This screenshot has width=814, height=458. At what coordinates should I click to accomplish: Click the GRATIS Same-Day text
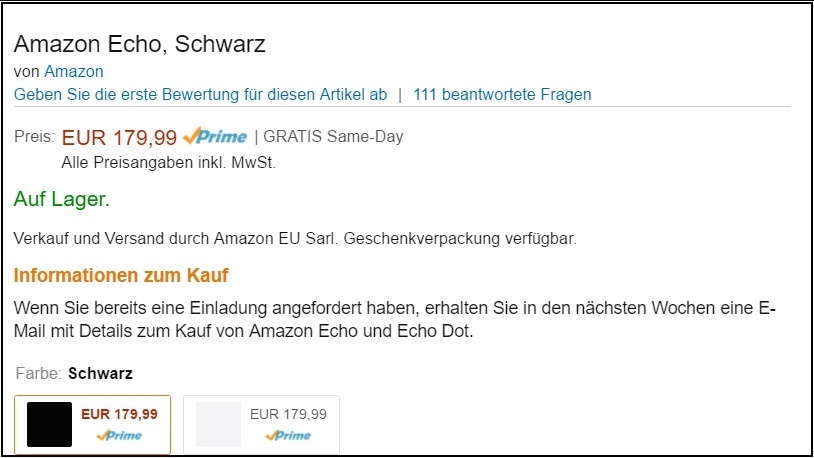point(333,137)
